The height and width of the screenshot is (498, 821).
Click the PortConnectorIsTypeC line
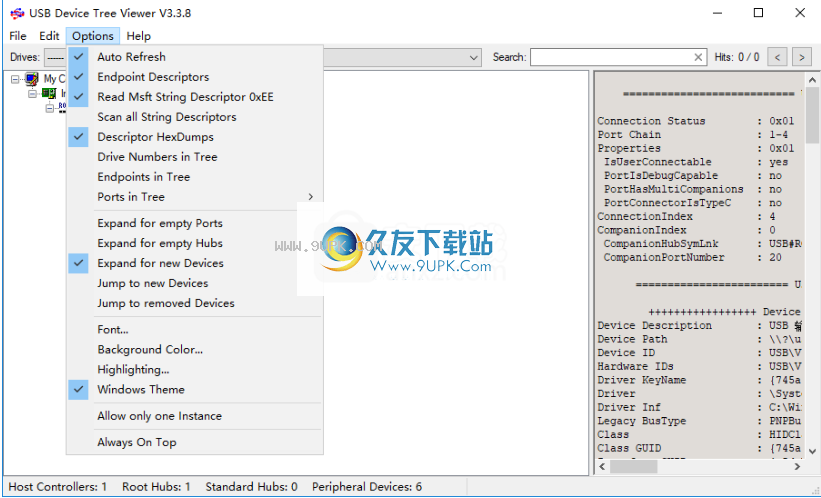coord(693,203)
